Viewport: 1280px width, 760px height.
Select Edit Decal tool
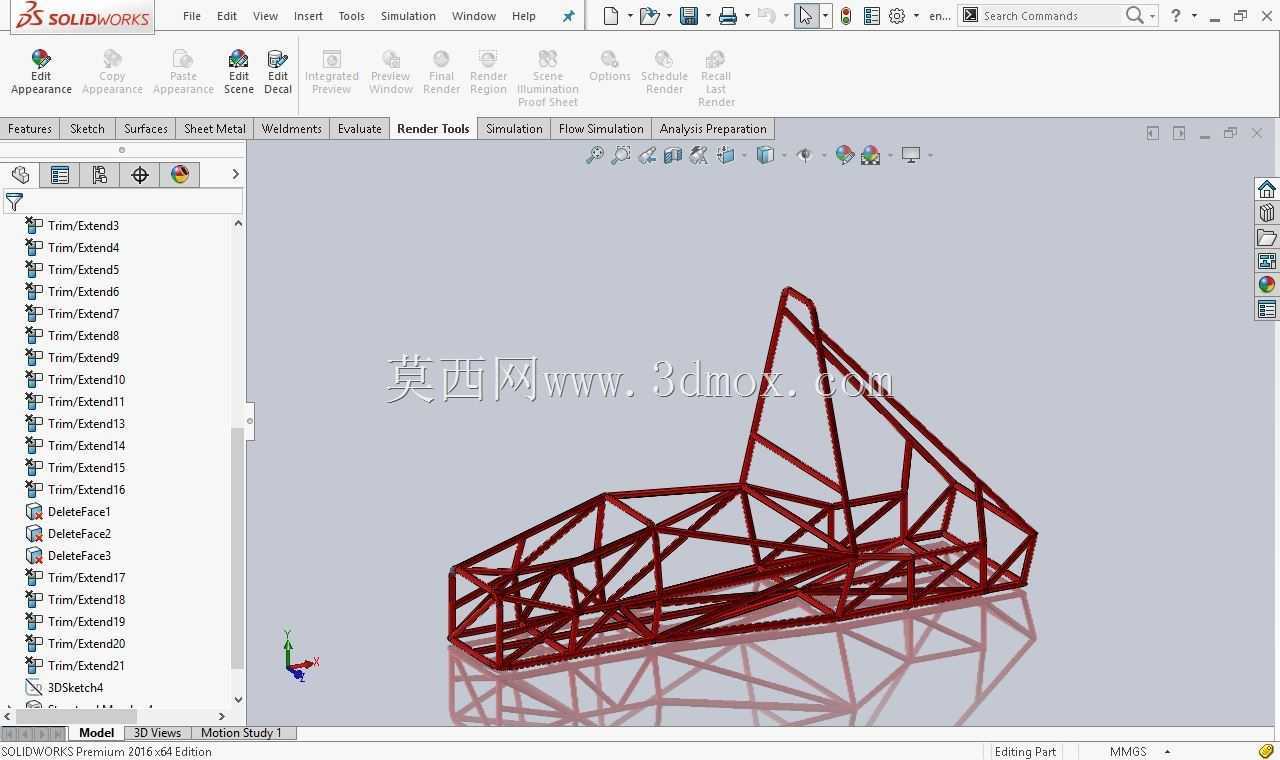tap(278, 73)
